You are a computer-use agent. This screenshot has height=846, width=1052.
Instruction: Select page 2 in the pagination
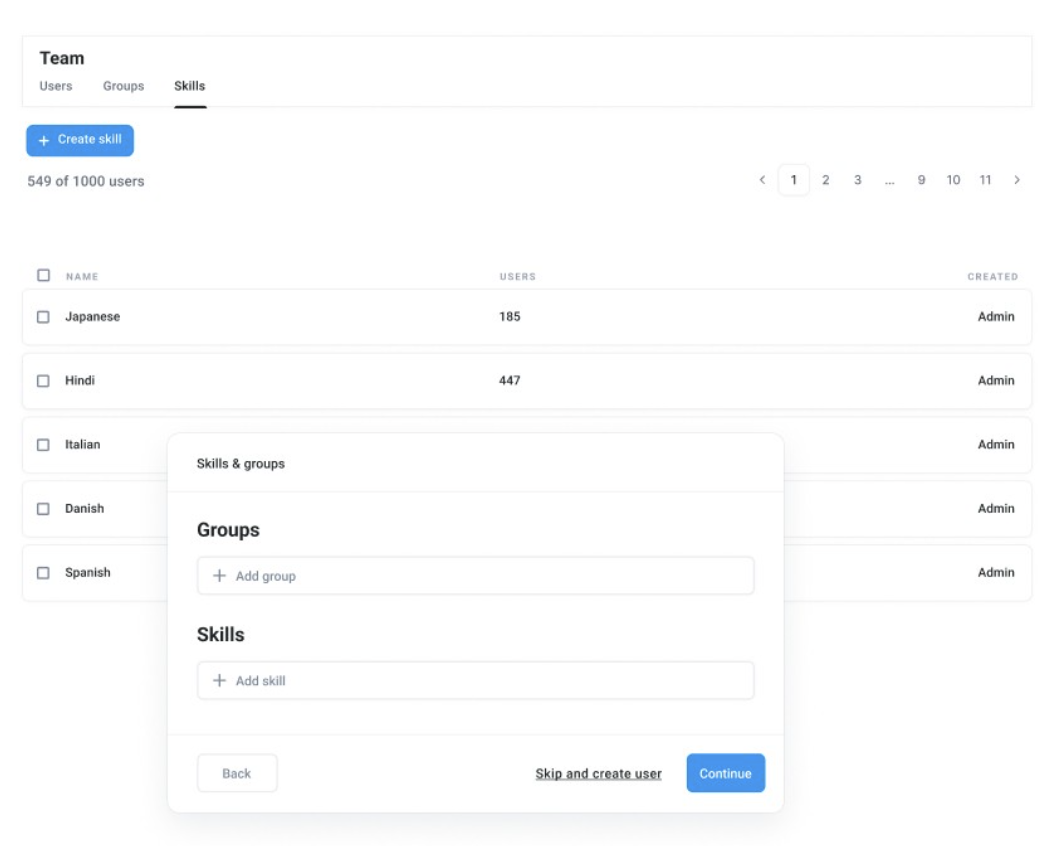825,179
